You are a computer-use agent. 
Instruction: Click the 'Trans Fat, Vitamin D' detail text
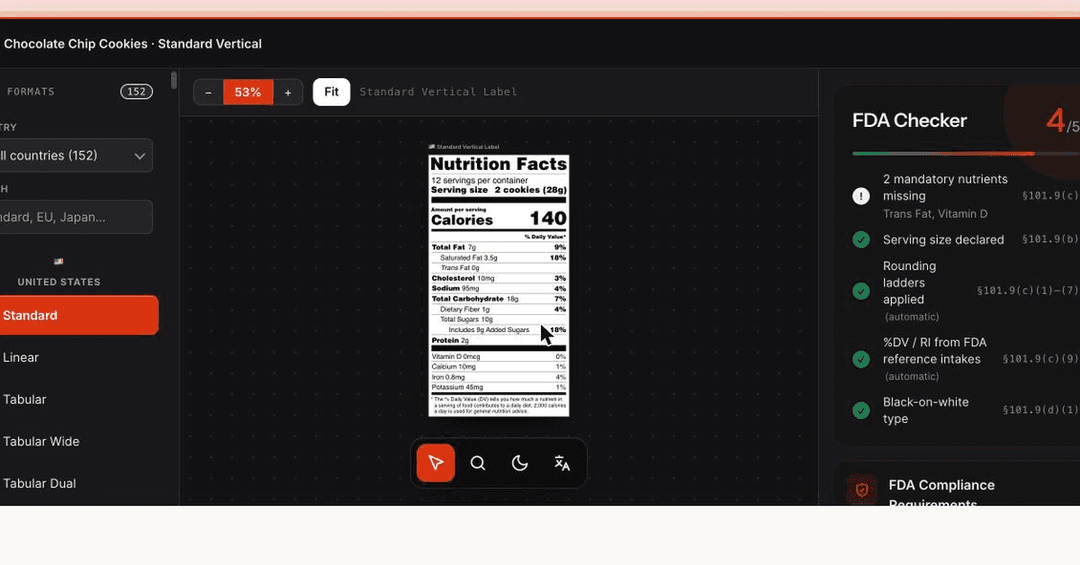coord(935,214)
